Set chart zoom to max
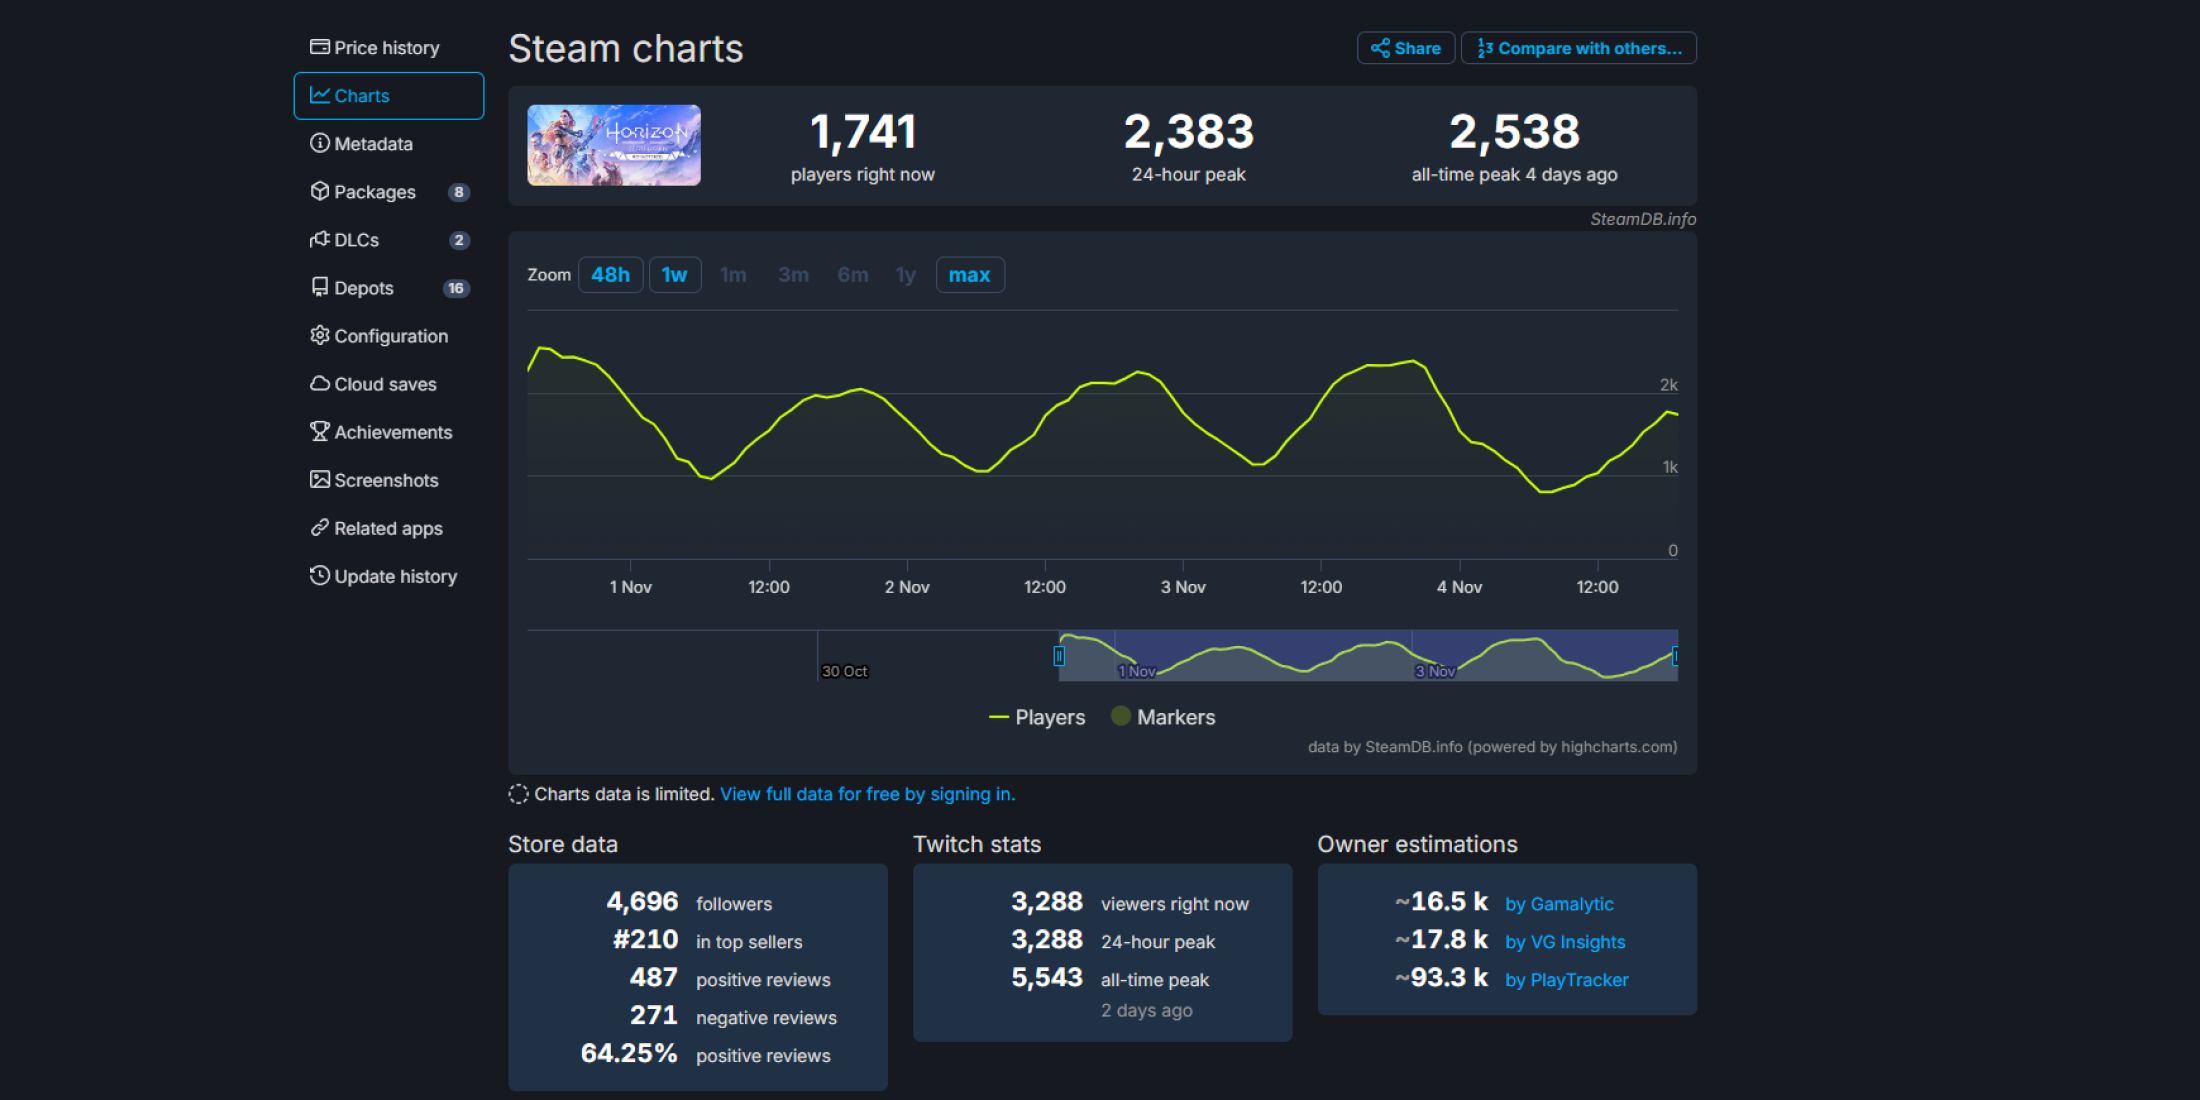This screenshot has height=1100, width=2200. [x=970, y=275]
